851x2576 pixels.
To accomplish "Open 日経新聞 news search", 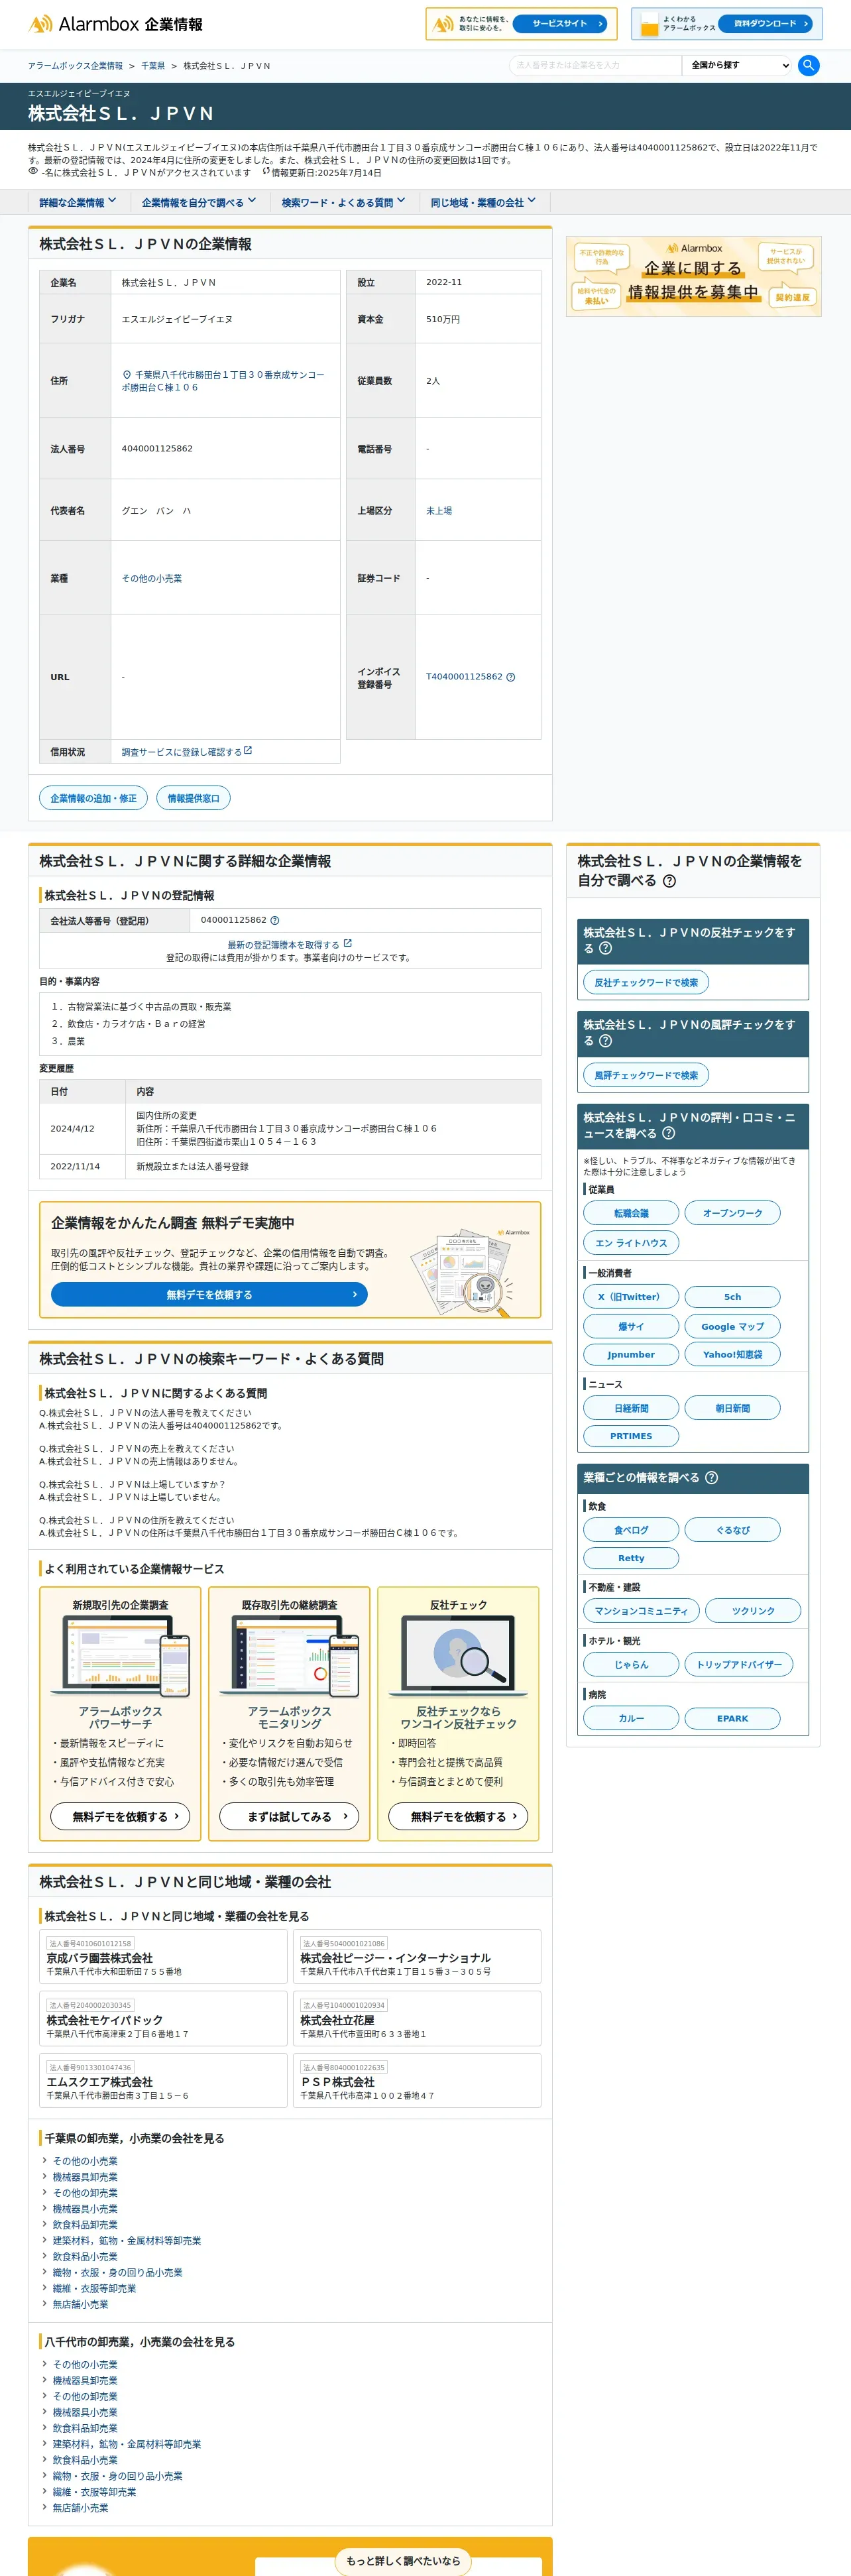I will pyautogui.click(x=631, y=1408).
